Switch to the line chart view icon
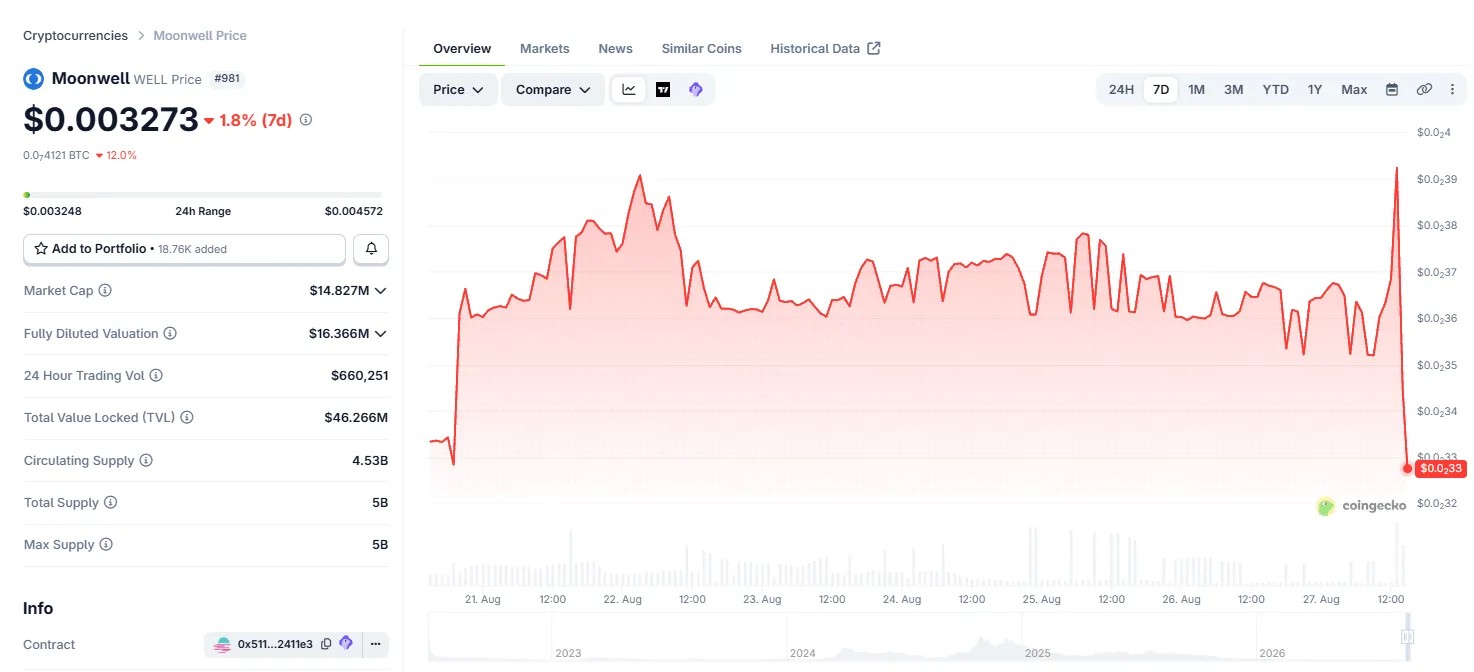This screenshot has height=672, width=1474. coord(629,90)
